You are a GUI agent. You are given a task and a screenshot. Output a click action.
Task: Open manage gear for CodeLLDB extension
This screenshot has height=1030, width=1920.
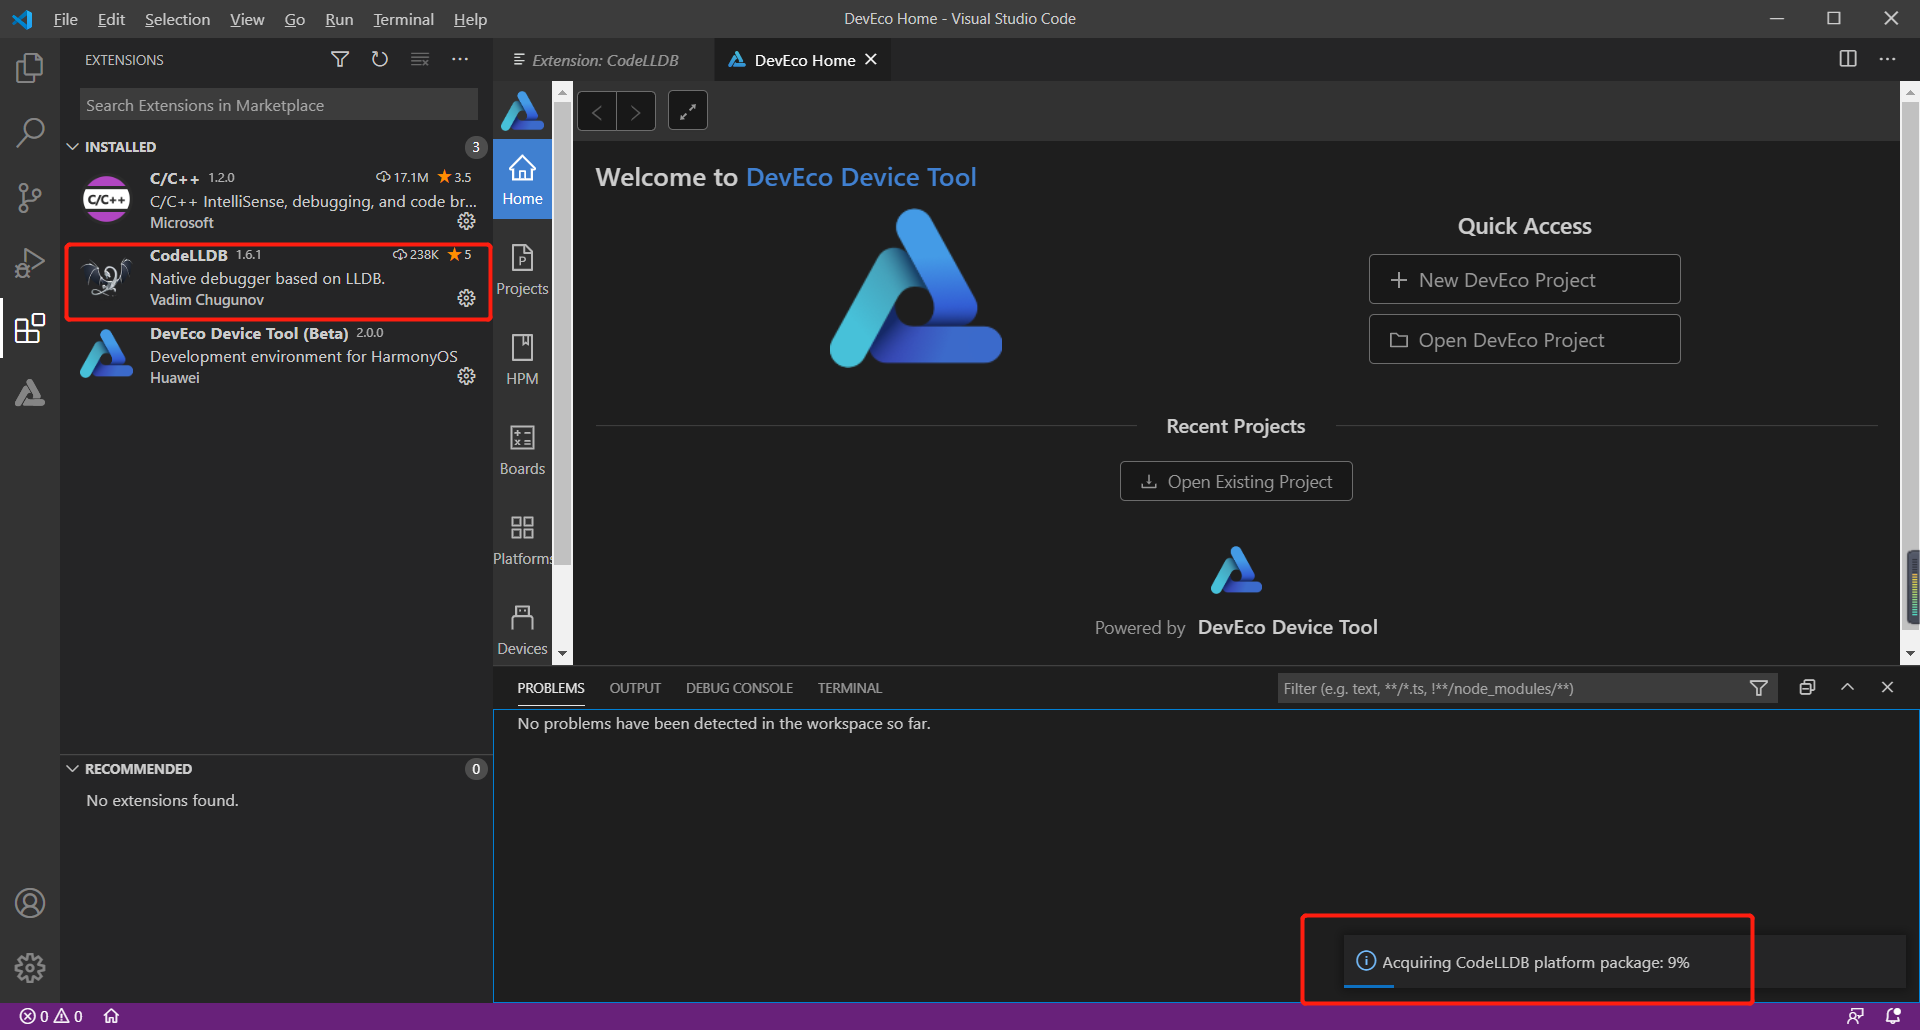coord(466,298)
